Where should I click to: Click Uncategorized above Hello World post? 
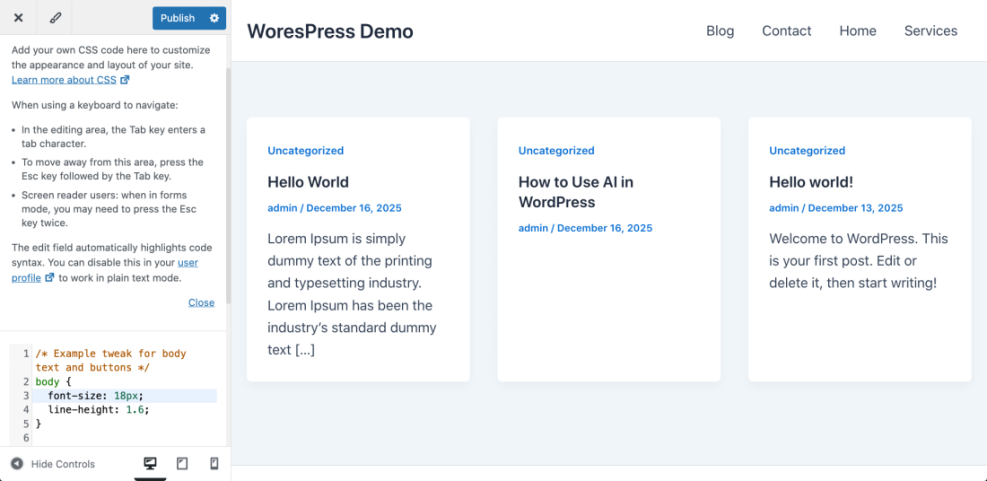(305, 150)
